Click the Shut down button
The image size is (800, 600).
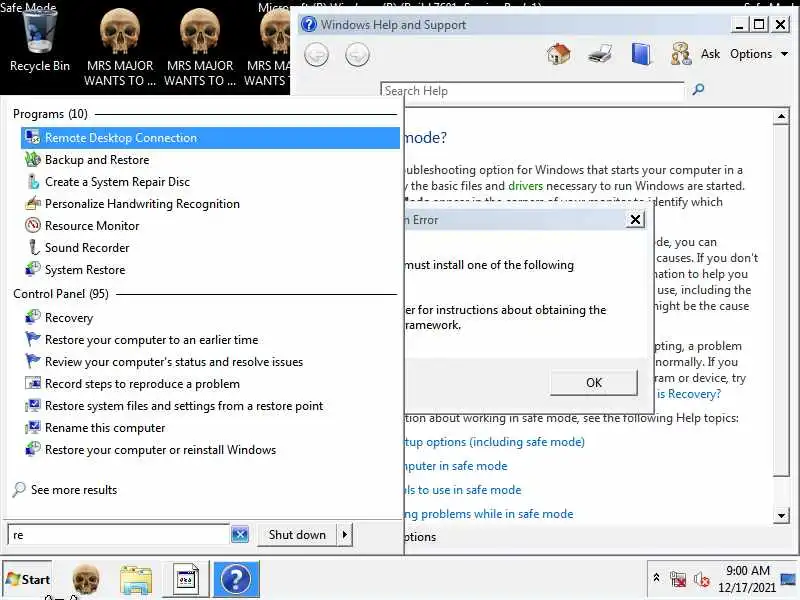(297, 535)
